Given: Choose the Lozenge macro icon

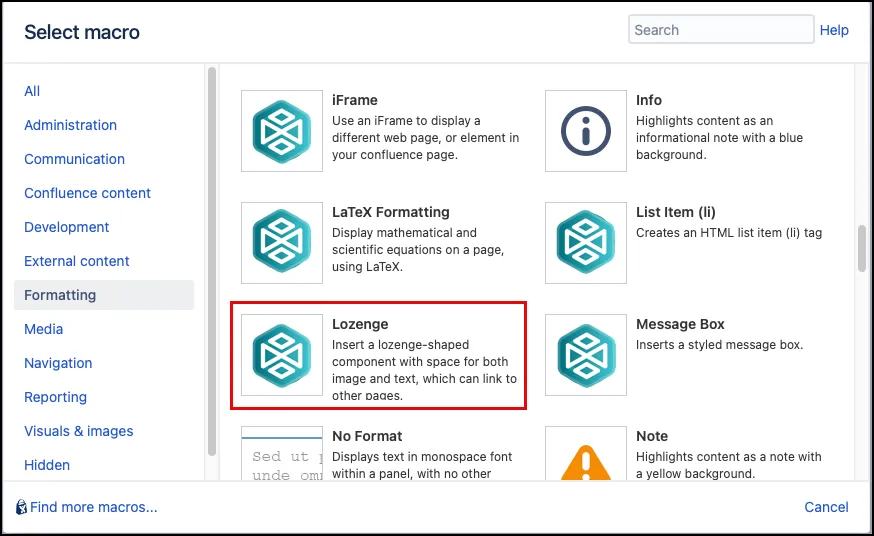Looking at the screenshot, I should pyautogui.click(x=281, y=355).
